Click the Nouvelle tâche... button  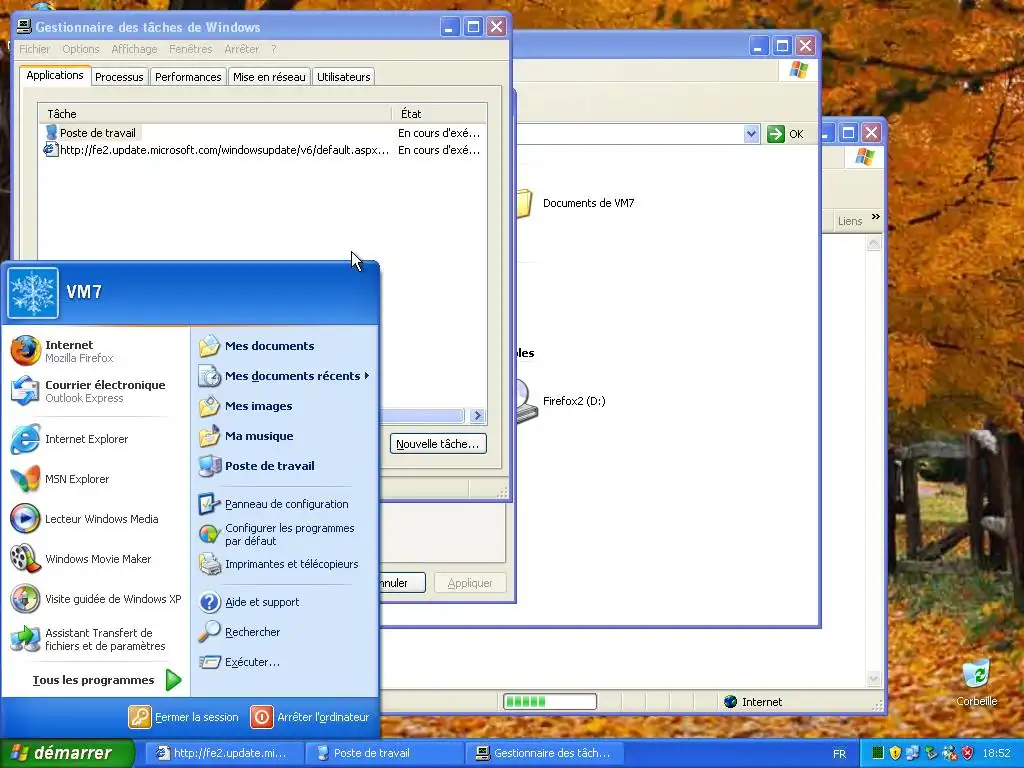[438, 443]
